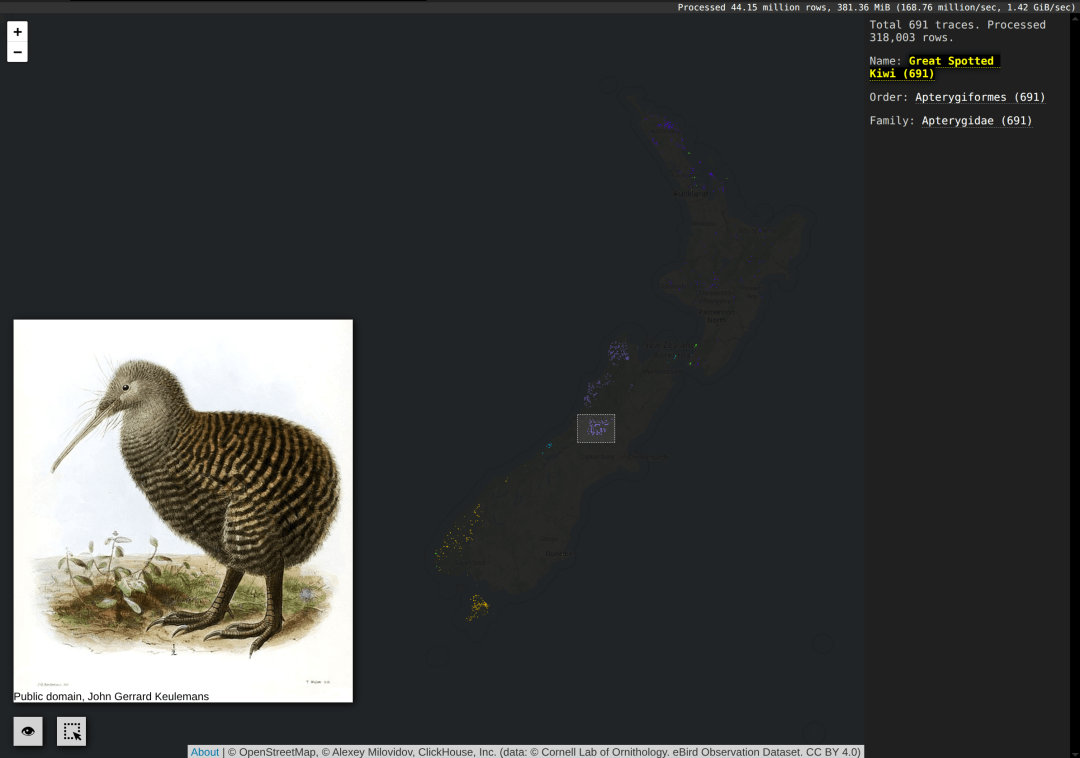Zoom in on the map

[18, 32]
